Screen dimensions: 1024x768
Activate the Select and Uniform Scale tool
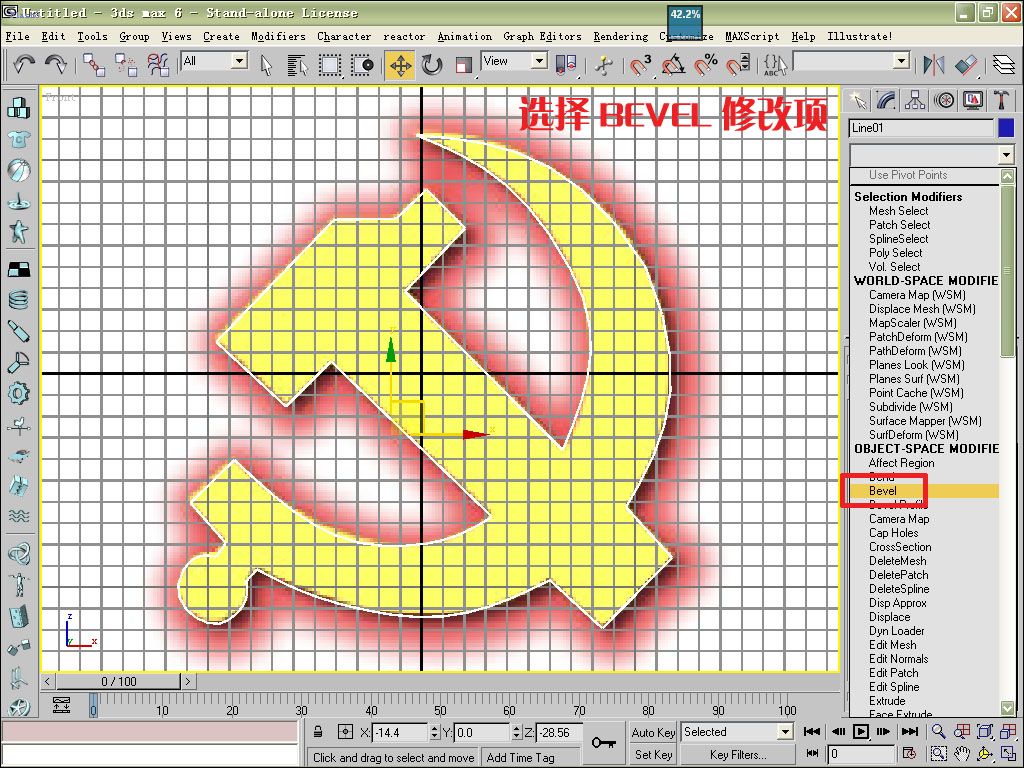[x=464, y=64]
